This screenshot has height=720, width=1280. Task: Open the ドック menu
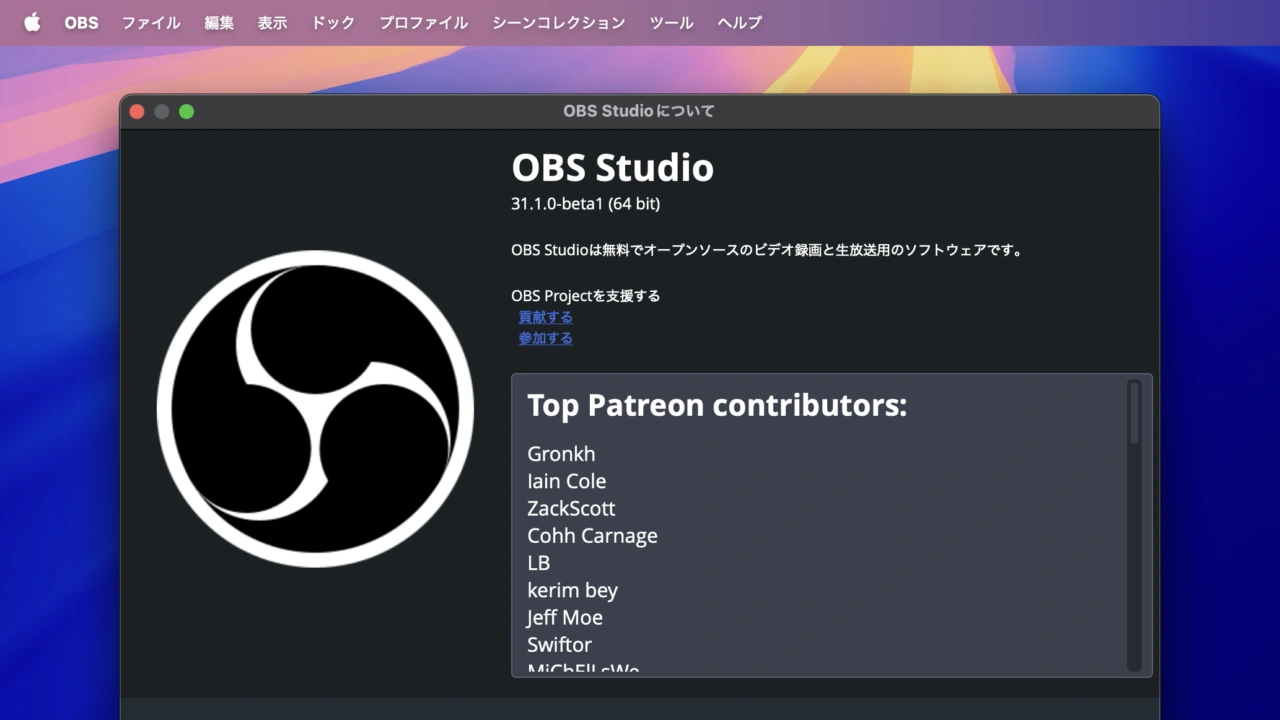[x=333, y=22]
